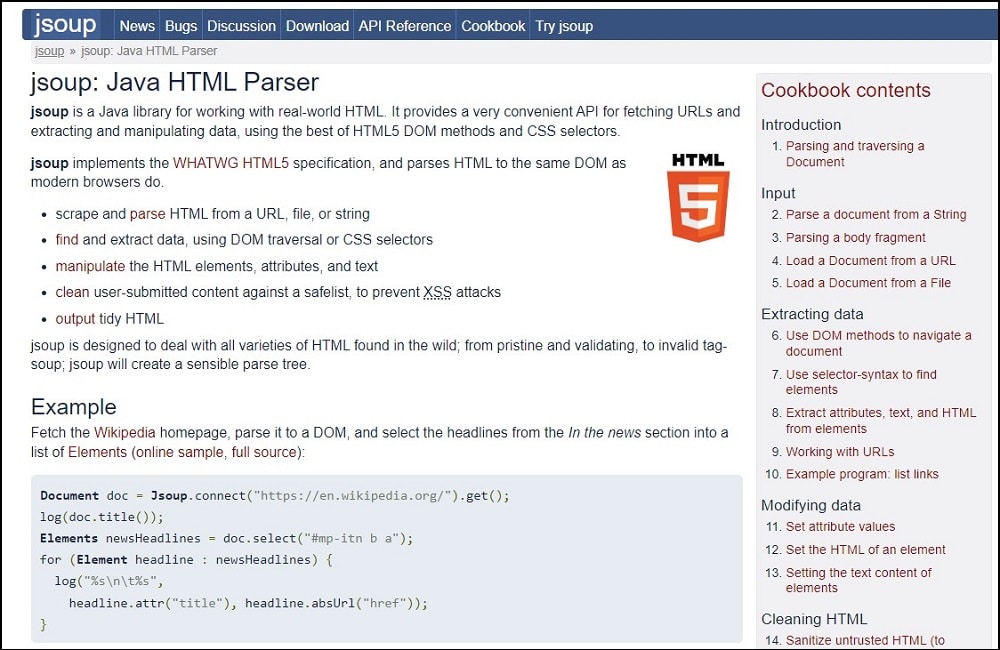1000x650 pixels.
Task: Click the log(doc.title()); code line
Action: (x=102, y=517)
